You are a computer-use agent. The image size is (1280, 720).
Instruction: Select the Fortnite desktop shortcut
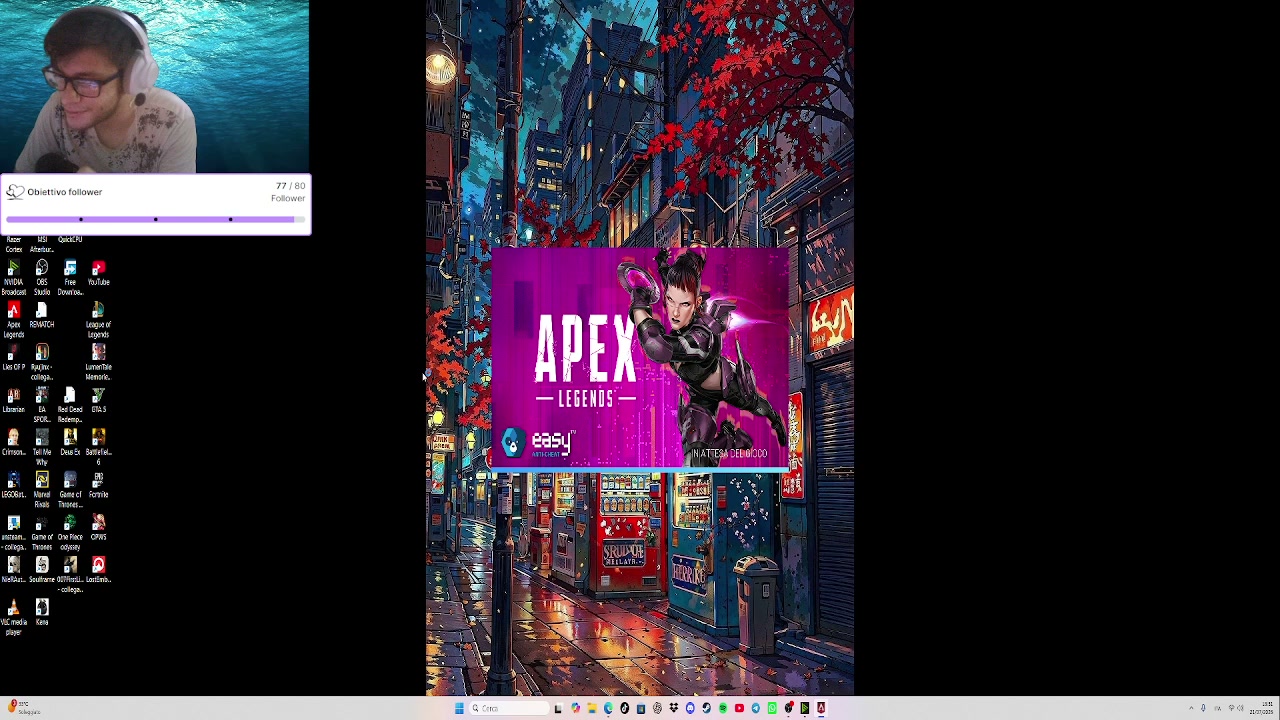(98, 486)
